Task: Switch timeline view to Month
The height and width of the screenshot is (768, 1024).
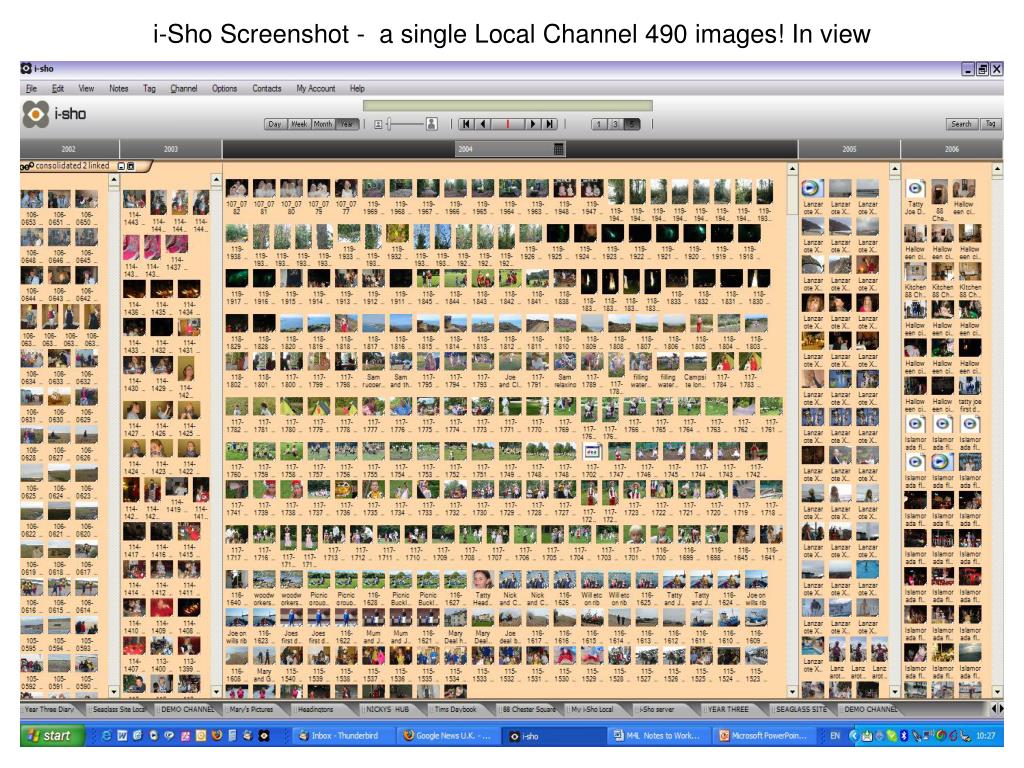Action: click(x=323, y=124)
